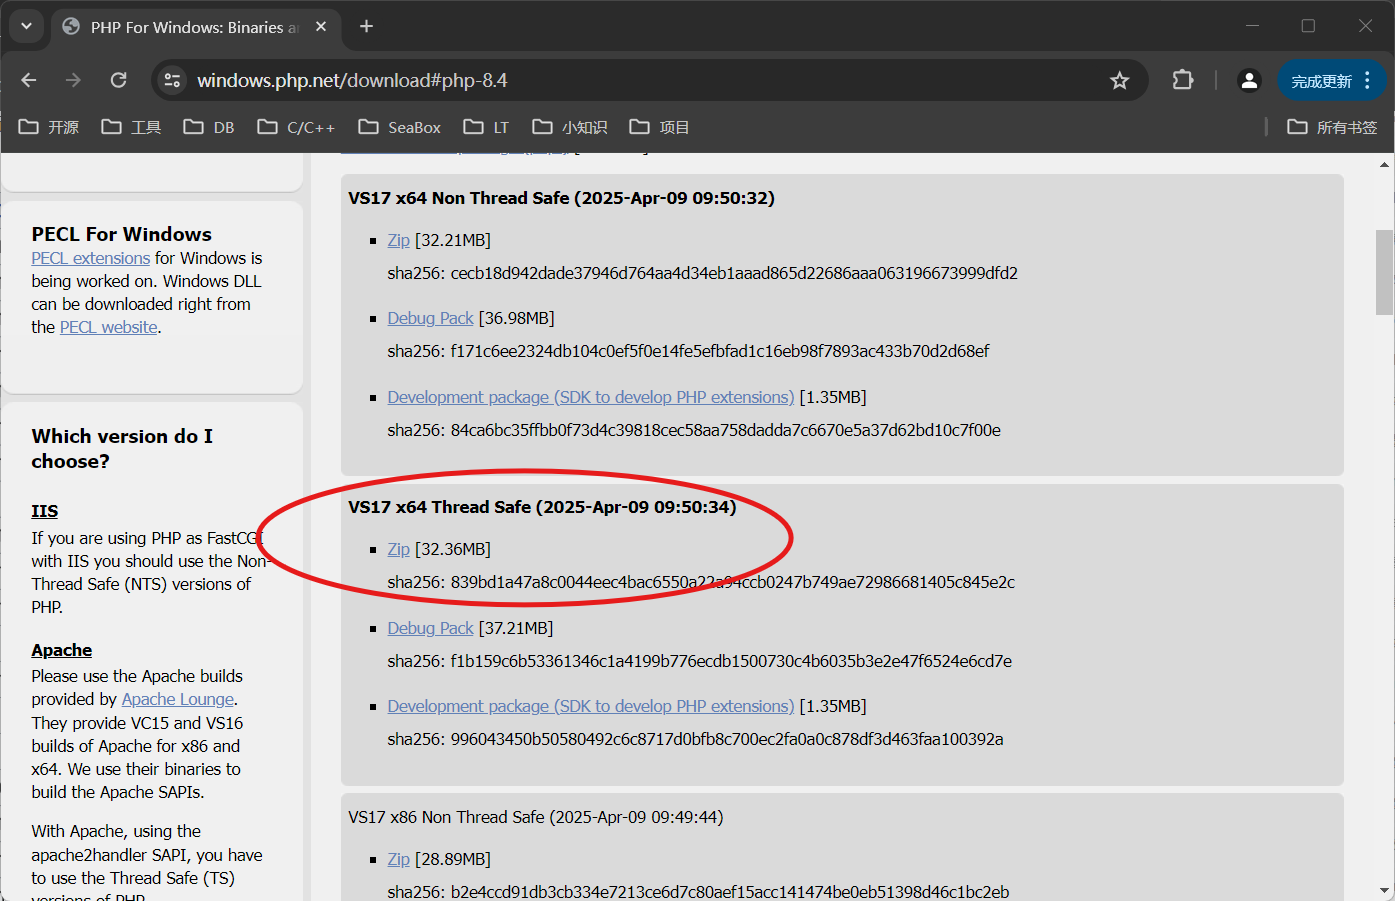The height and width of the screenshot is (901, 1395).
Task: Close the PHP For Windows tab
Action: click(321, 27)
